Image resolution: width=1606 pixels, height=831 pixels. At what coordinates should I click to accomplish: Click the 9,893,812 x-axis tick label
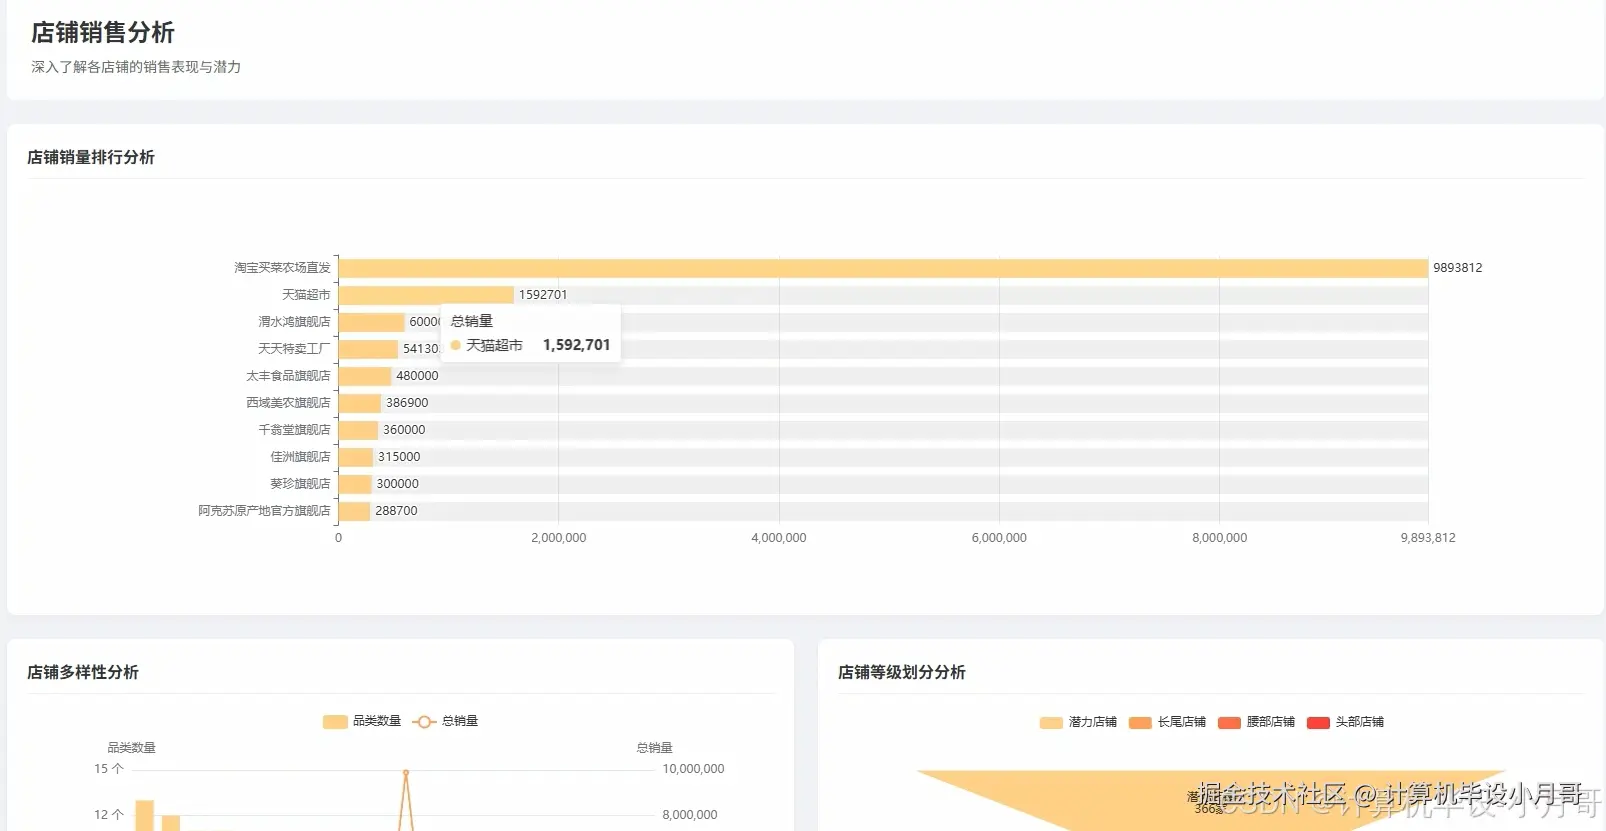click(x=1428, y=538)
